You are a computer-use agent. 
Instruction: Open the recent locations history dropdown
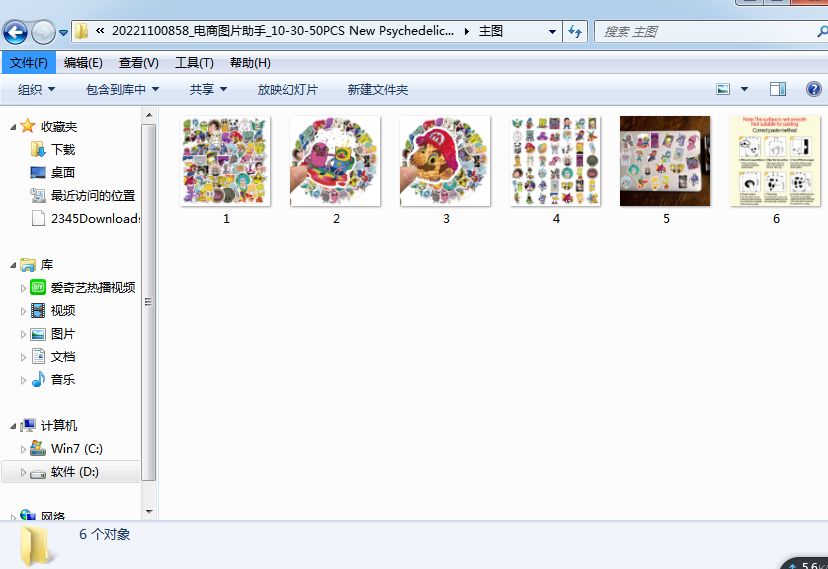tap(63, 33)
